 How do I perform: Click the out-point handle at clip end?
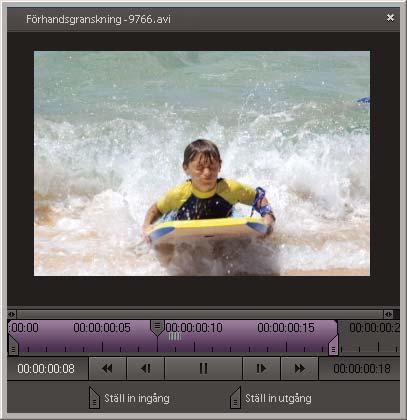pos(333,346)
